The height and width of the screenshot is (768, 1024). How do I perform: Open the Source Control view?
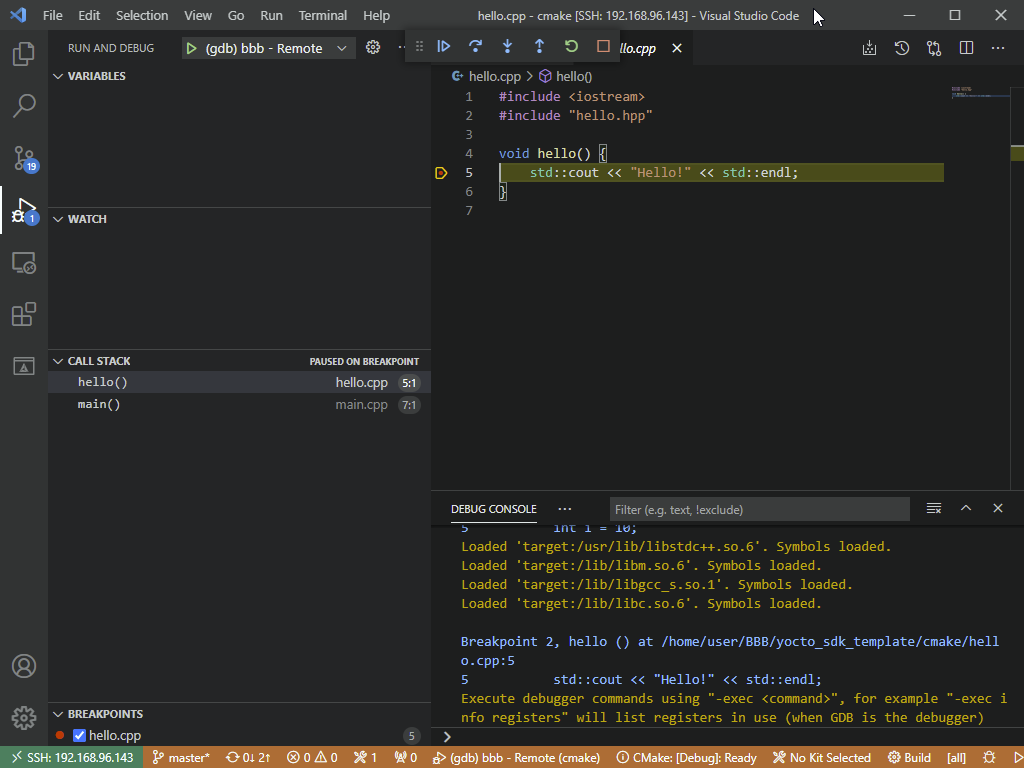click(24, 158)
